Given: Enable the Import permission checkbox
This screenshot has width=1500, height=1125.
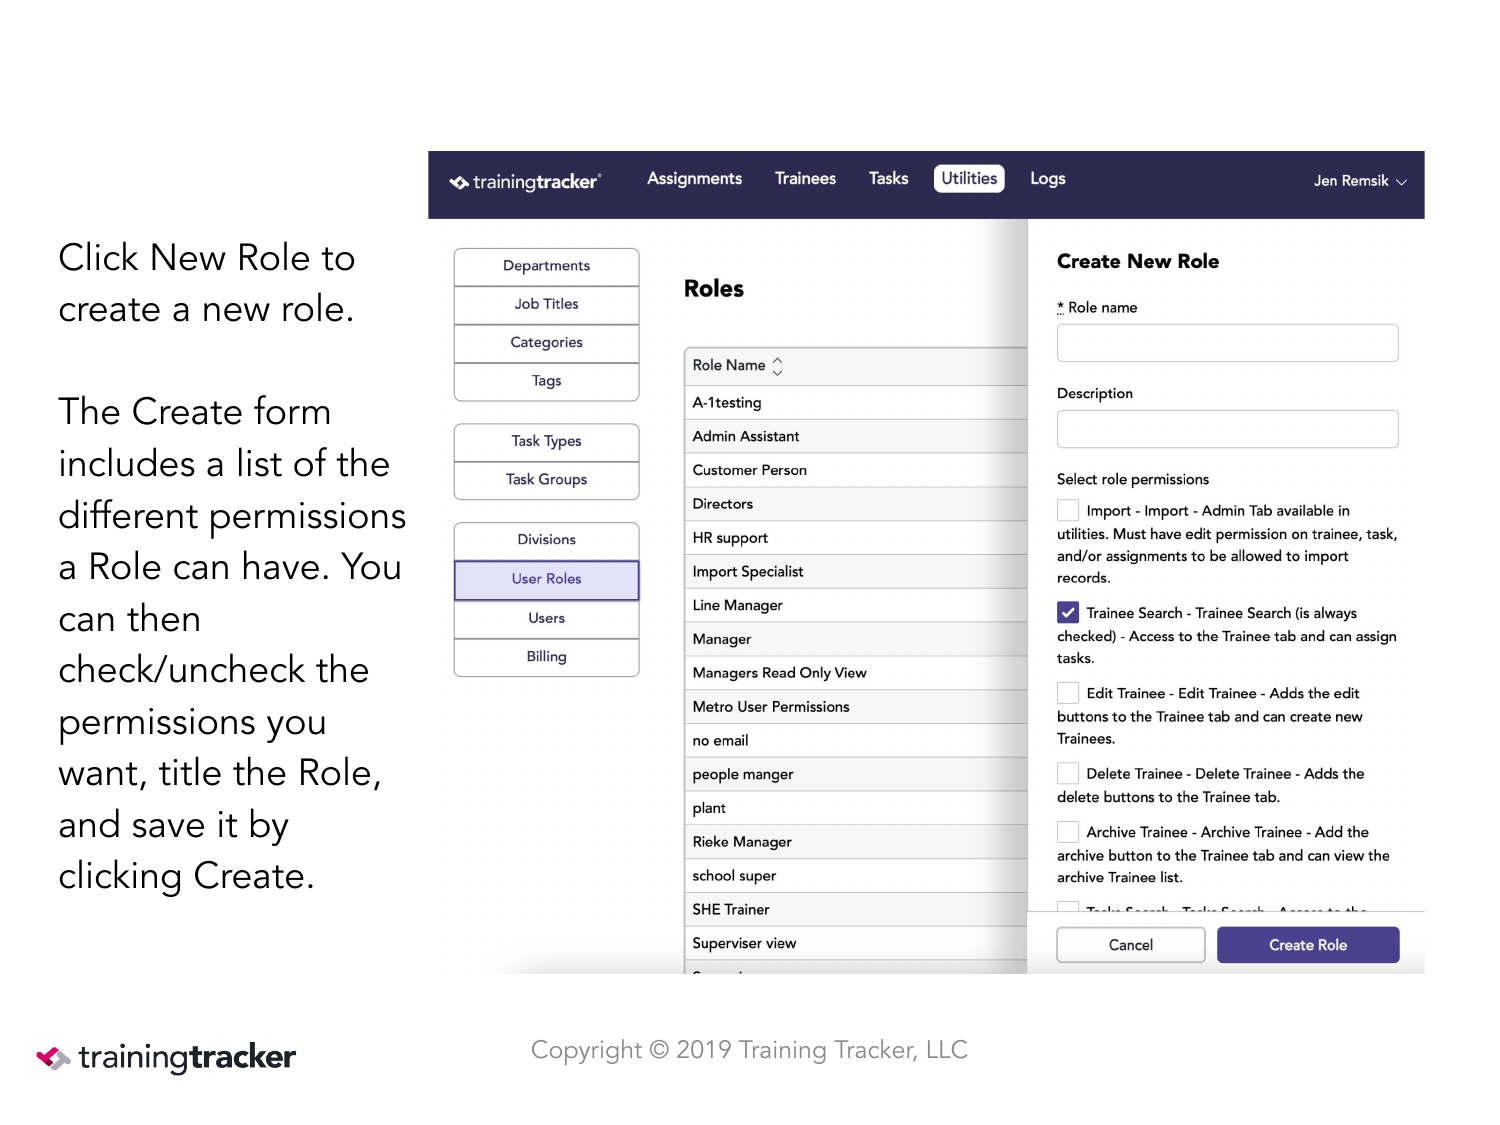Looking at the screenshot, I should (1068, 510).
